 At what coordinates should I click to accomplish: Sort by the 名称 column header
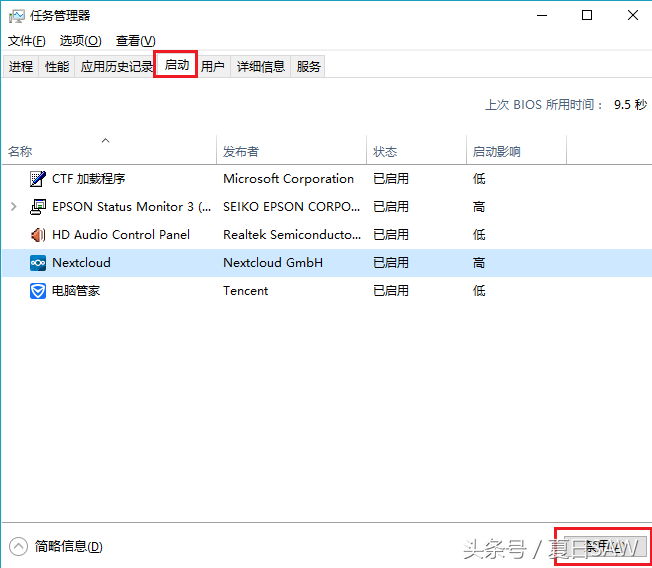click(x=109, y=151)
